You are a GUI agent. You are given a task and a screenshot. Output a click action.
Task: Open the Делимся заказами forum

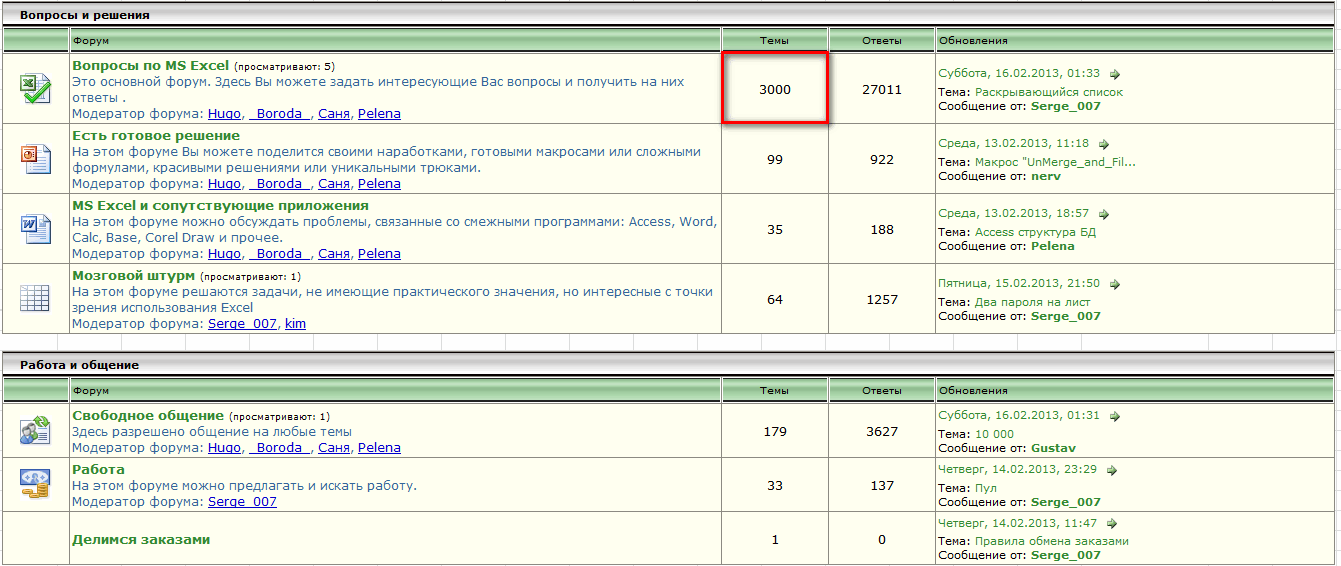coord(141,539)
